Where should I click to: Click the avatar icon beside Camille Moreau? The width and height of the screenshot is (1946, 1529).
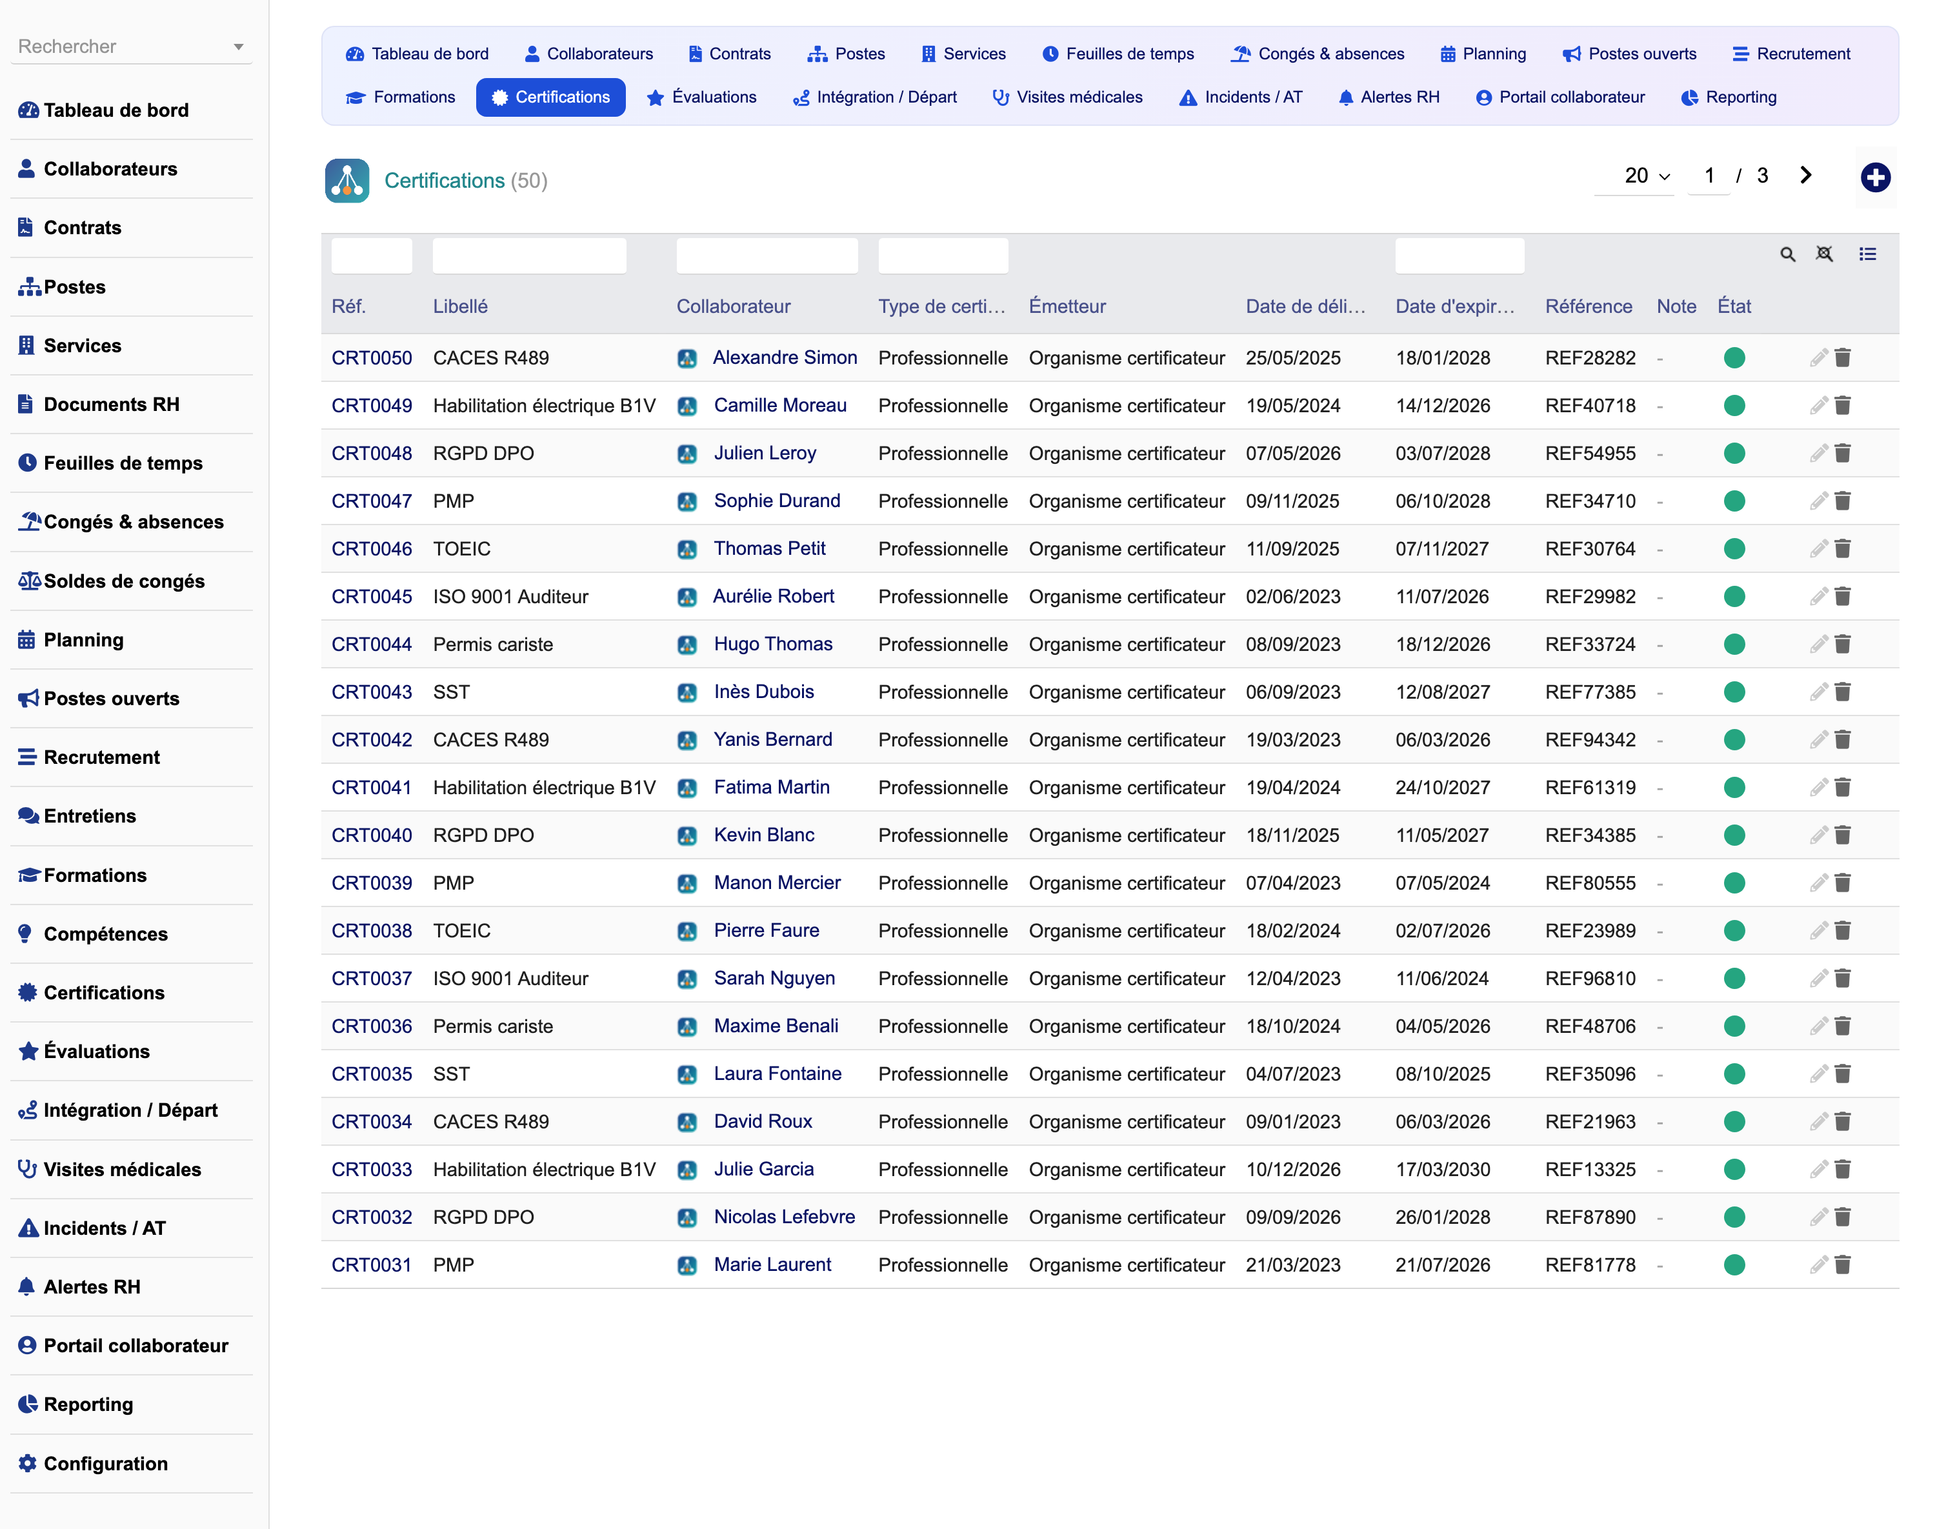(687, 406)
